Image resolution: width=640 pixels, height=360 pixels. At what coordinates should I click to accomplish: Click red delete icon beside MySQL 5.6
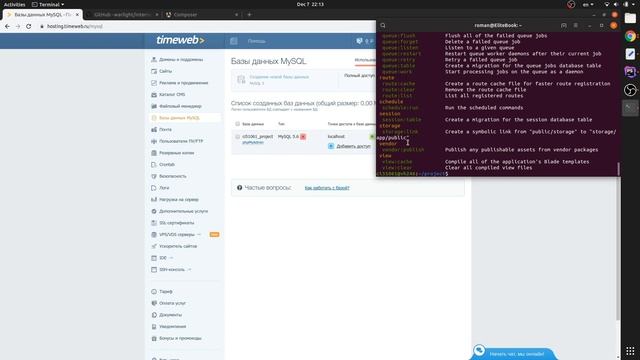303,137
